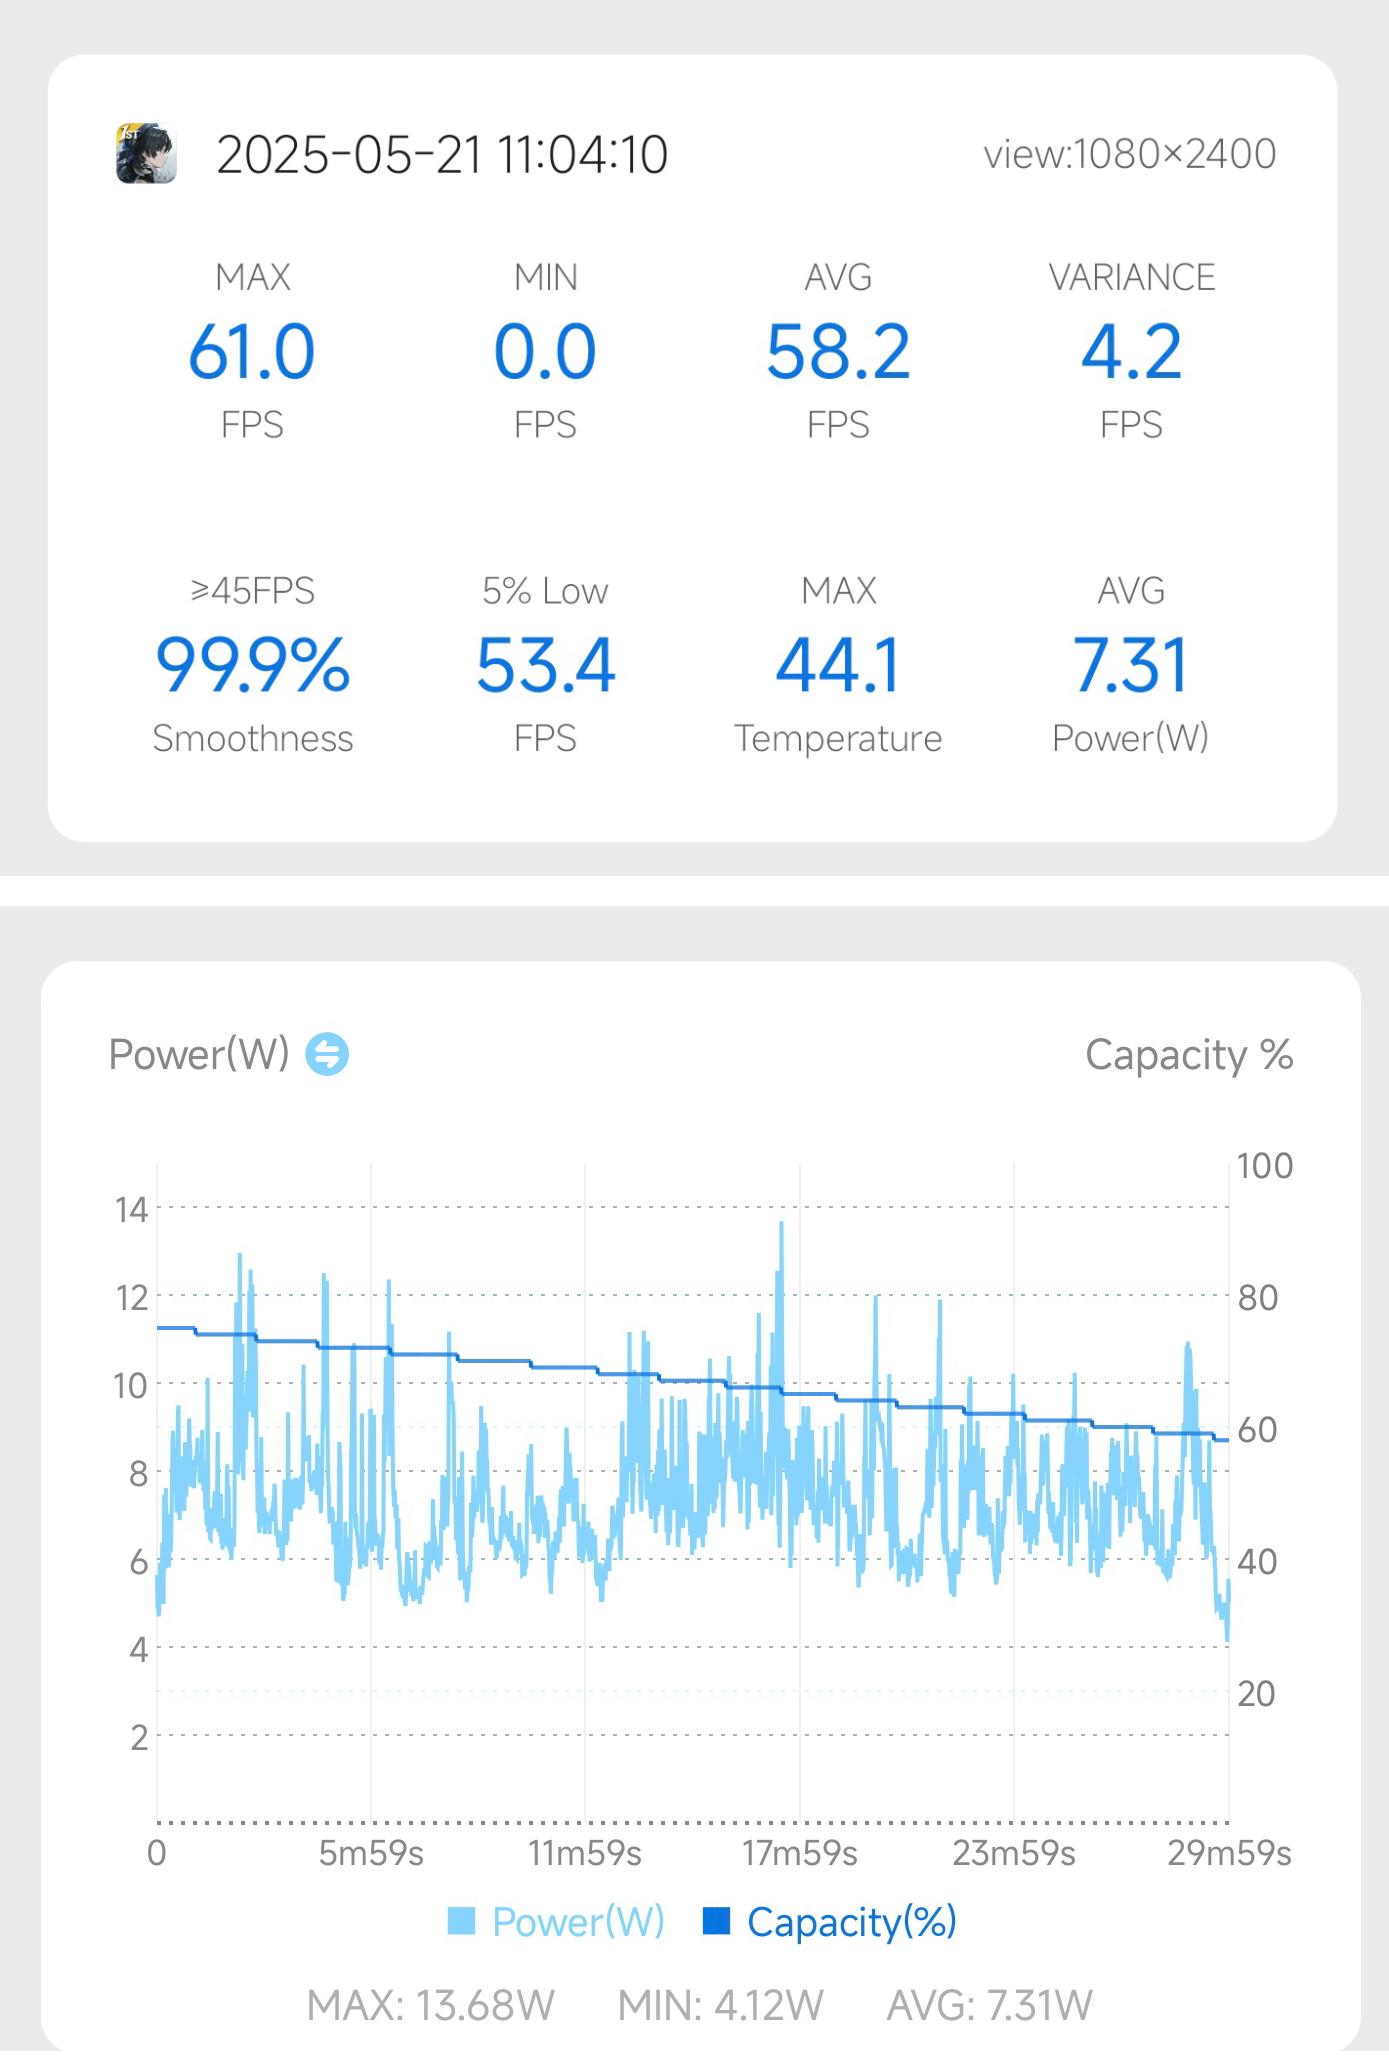Click the VARIANCE 4.2 FPS value

[x=1131, y=351]
